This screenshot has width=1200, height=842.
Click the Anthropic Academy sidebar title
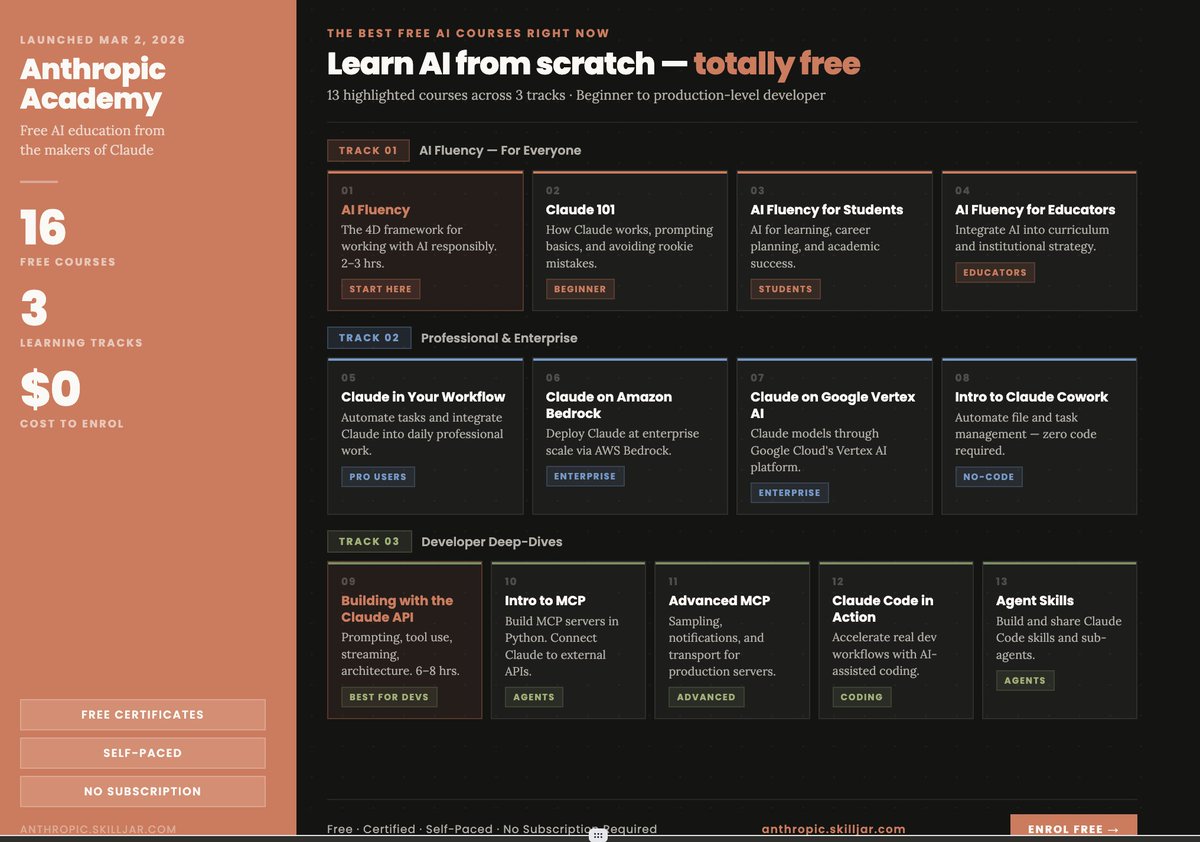click(x=93, y=84)
